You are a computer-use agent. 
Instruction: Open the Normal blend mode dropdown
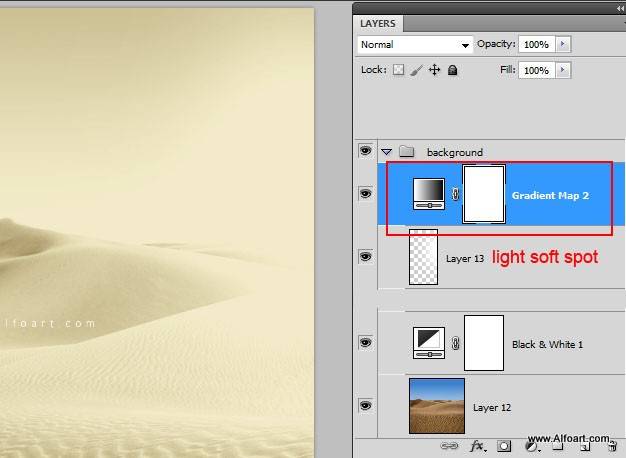pyautogui.click(x=415, y=45)
